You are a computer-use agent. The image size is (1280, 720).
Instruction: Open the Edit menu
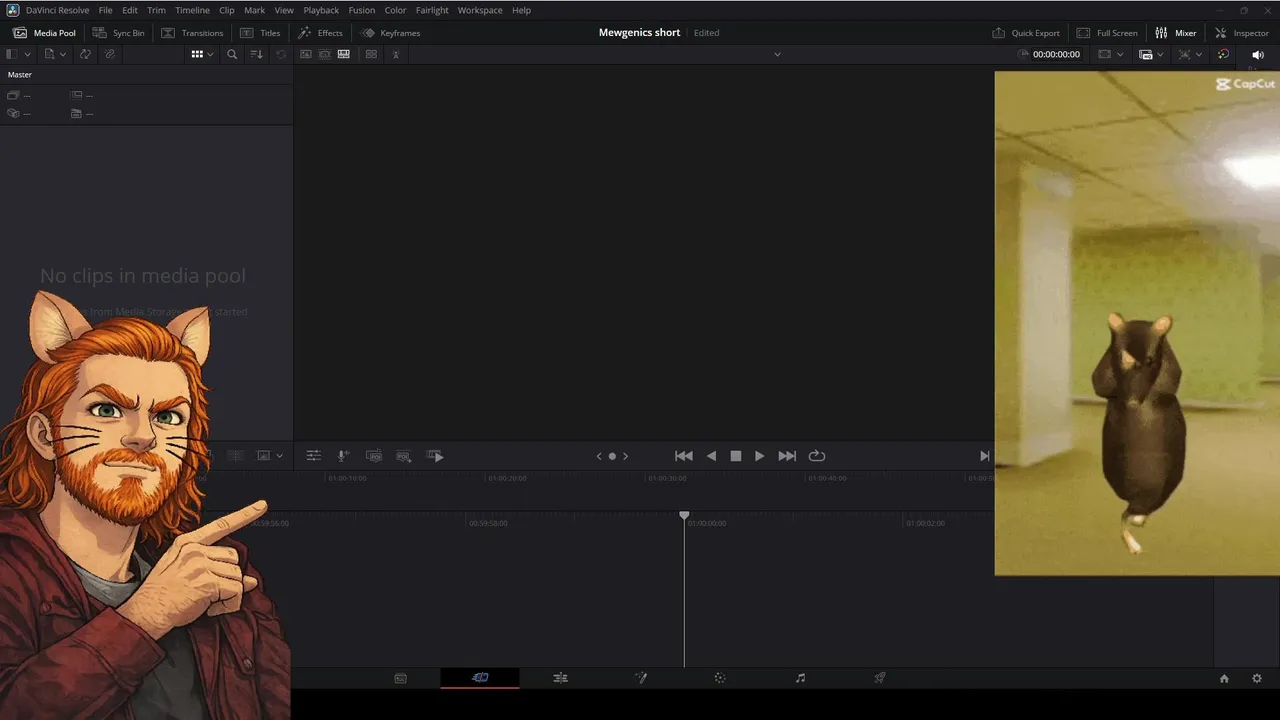130,10
